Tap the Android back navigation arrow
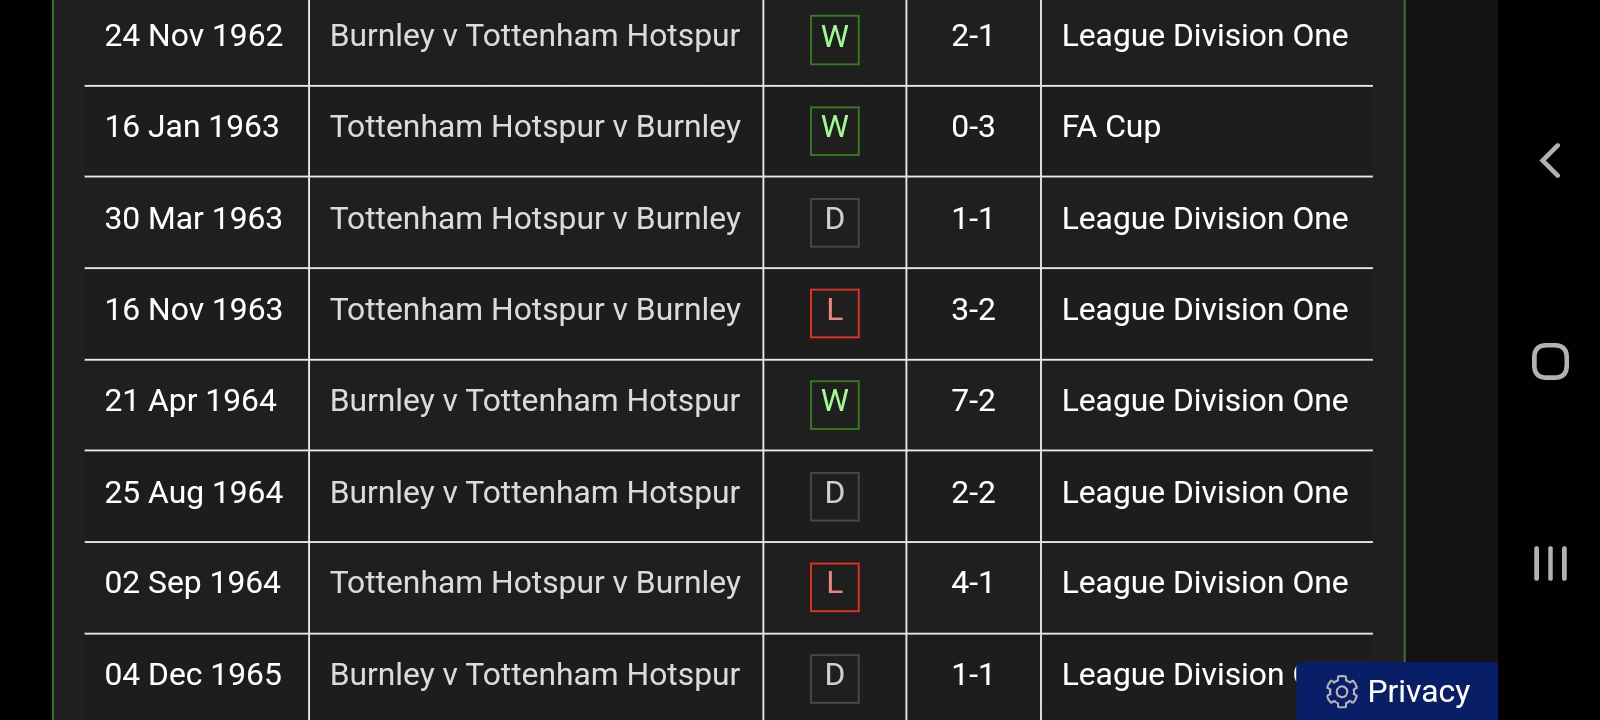Image resolution: width=1600 pixels, height=720 pixels. tap(1550, 160)
